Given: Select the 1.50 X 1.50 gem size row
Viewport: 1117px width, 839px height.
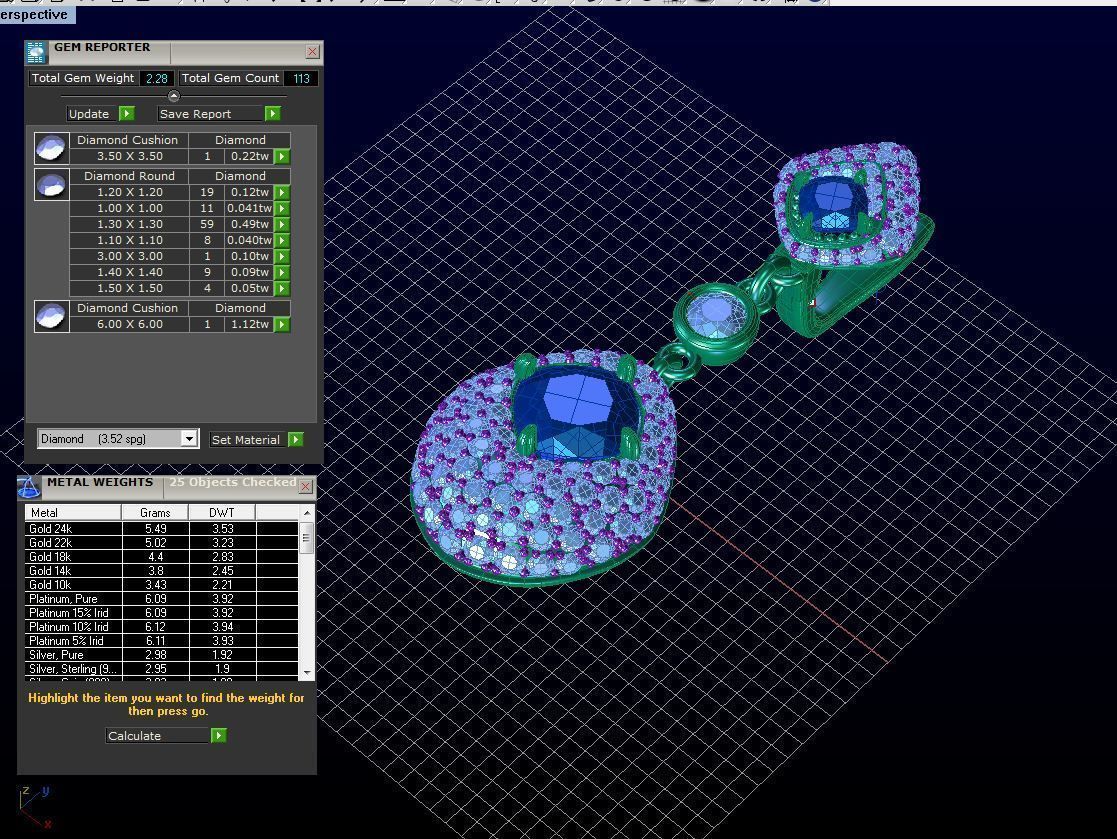Looking at the screenshot, I should pyautogui.click(x=180, y=288).
